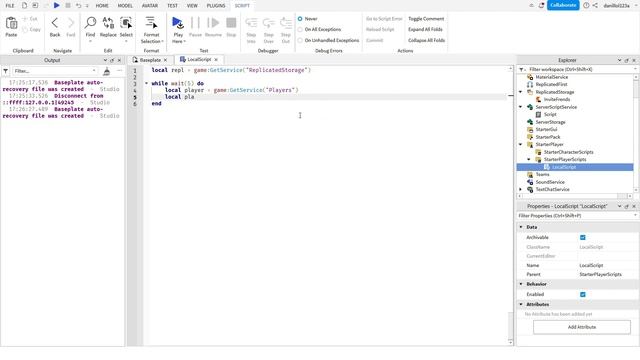Collapse the Behavior properties section
Viewport: 640px width, 360px height.
(x=521, y=284)
